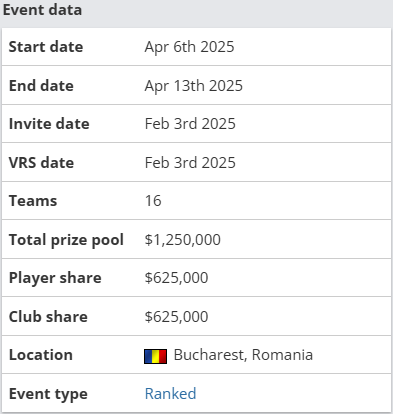Image resolution: width=393 pixels, height=414 pixels.
Task: Click the Total prize pool label
Action: 66,240
